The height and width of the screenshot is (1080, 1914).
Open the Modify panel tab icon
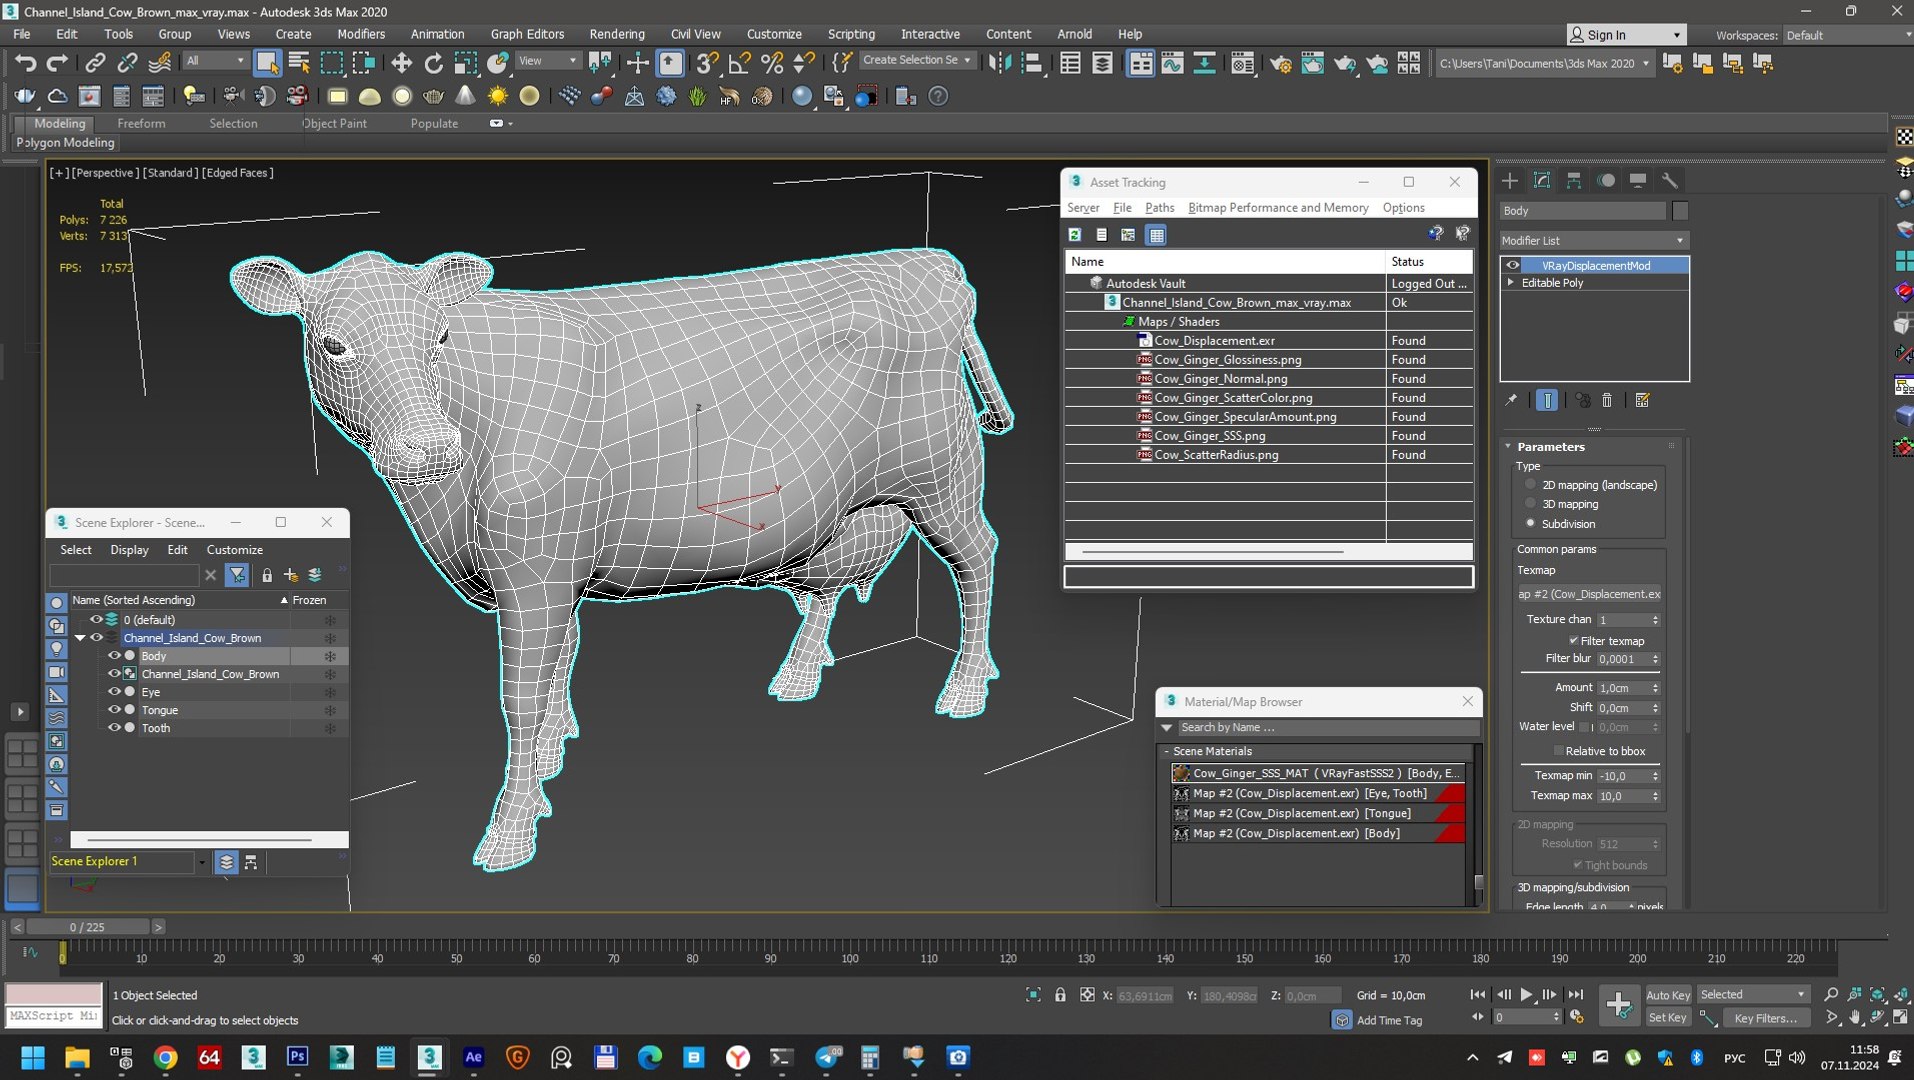[x=1541, y=181]
